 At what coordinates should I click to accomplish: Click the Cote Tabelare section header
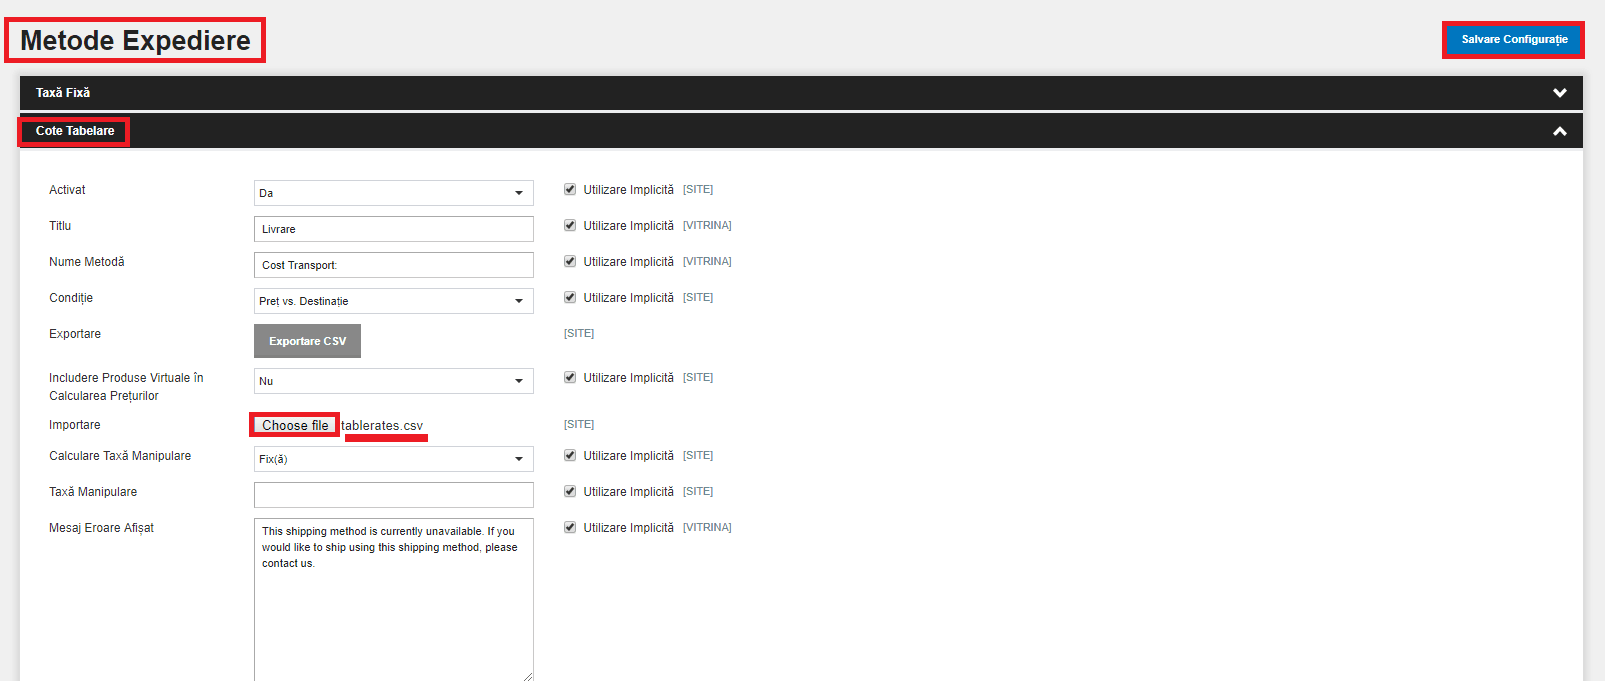click(801, 131)
